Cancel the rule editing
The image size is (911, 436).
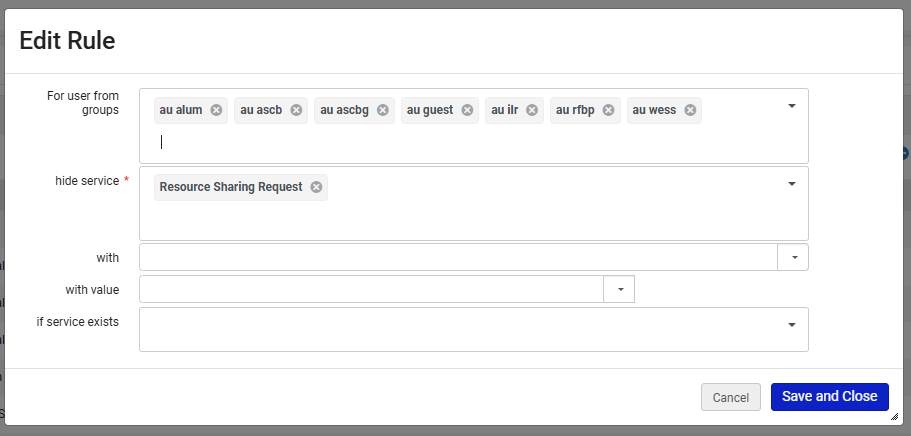(730, 397)
